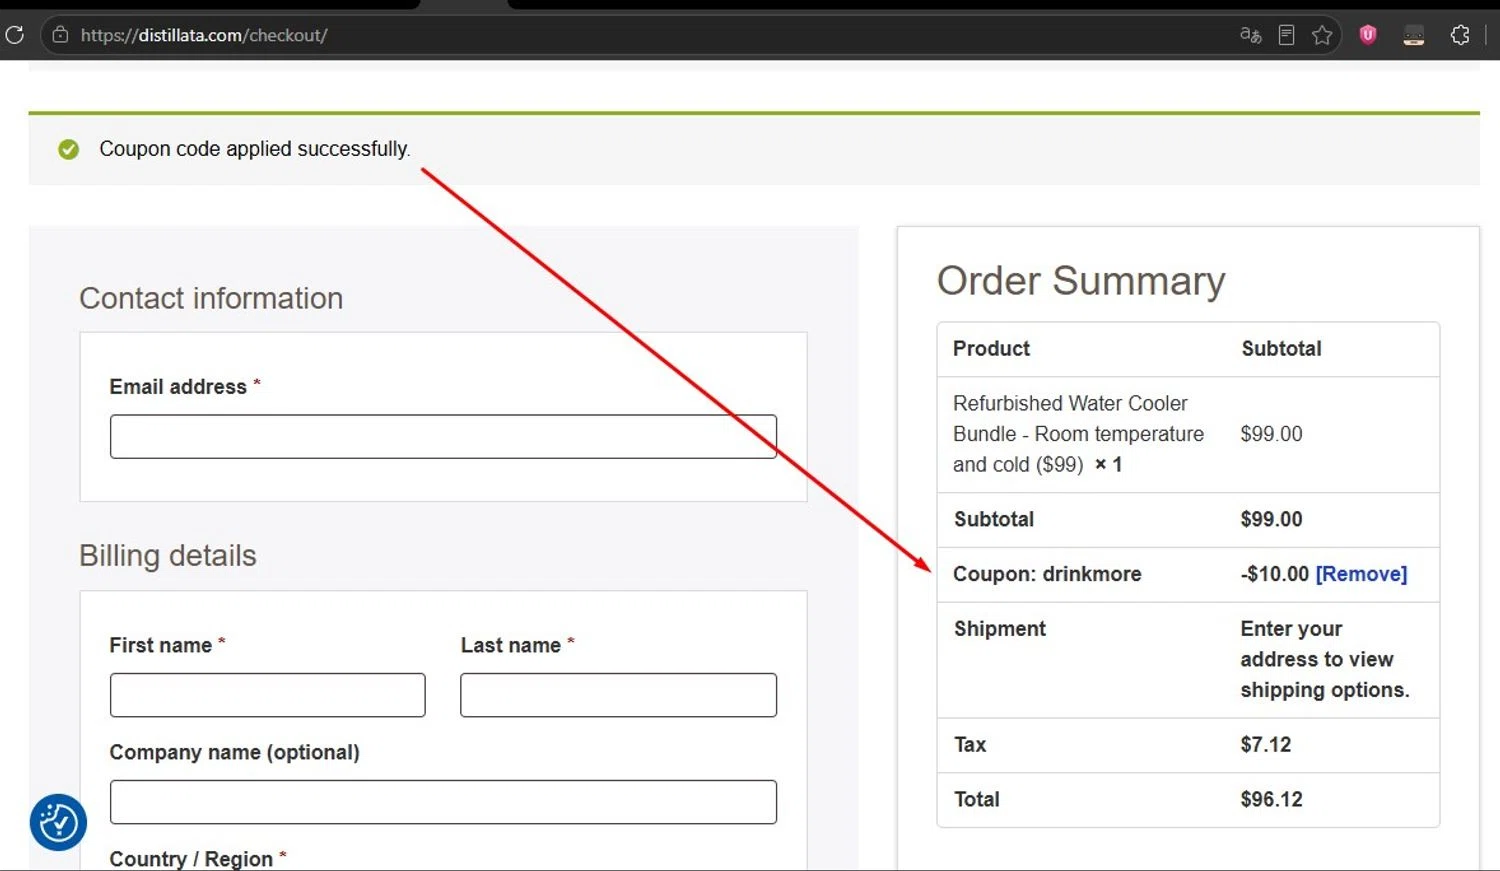Click the bold Subtotal row label
Screen dimensions: 1500x871
point(994,520)
